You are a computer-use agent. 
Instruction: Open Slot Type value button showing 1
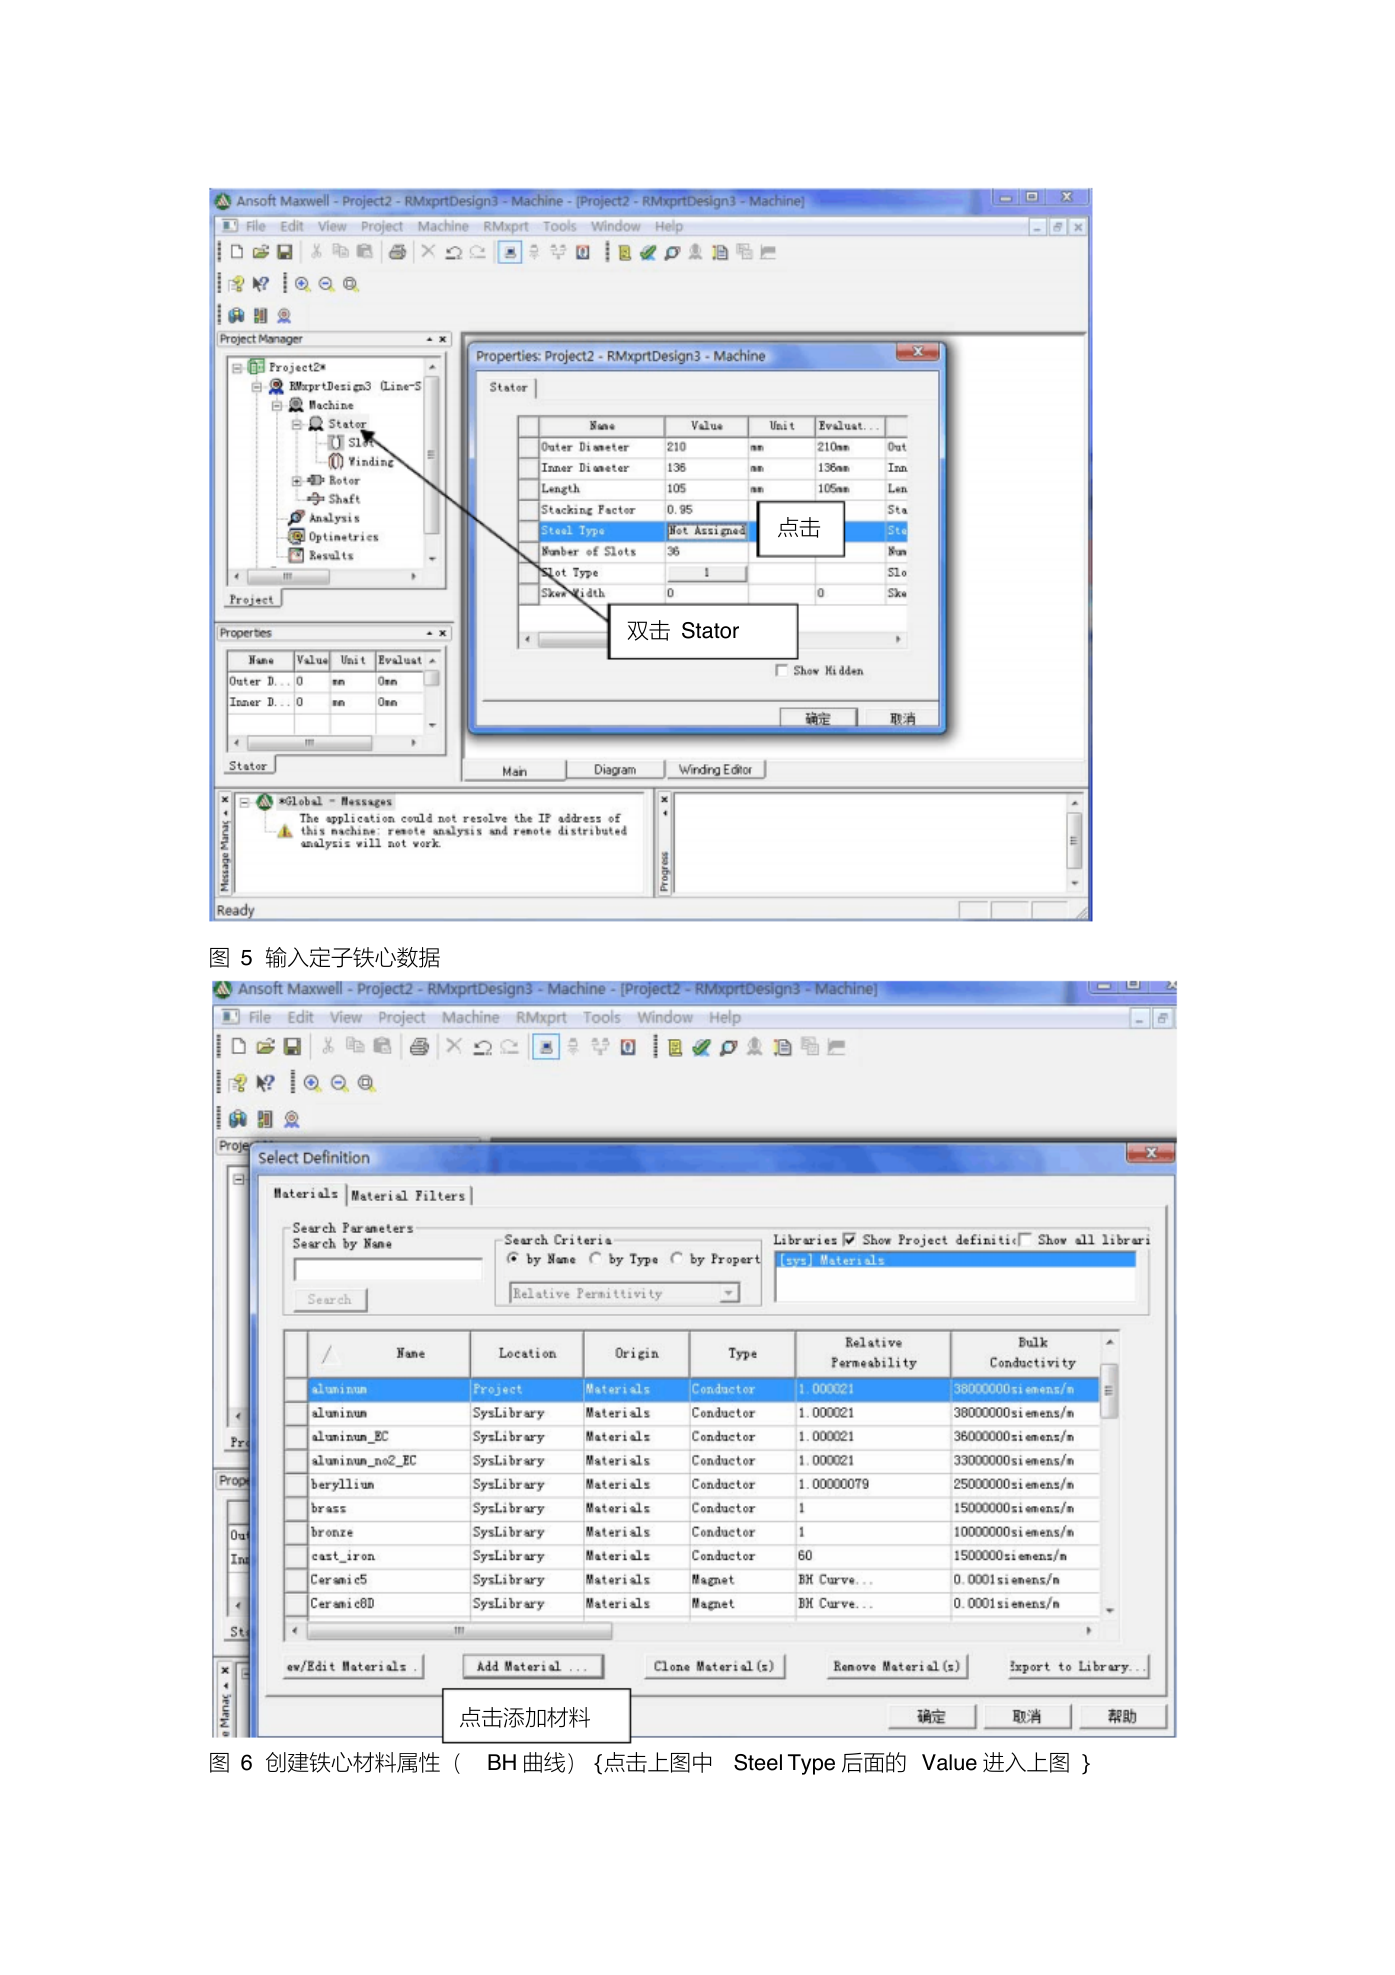(x=706, y=573)
